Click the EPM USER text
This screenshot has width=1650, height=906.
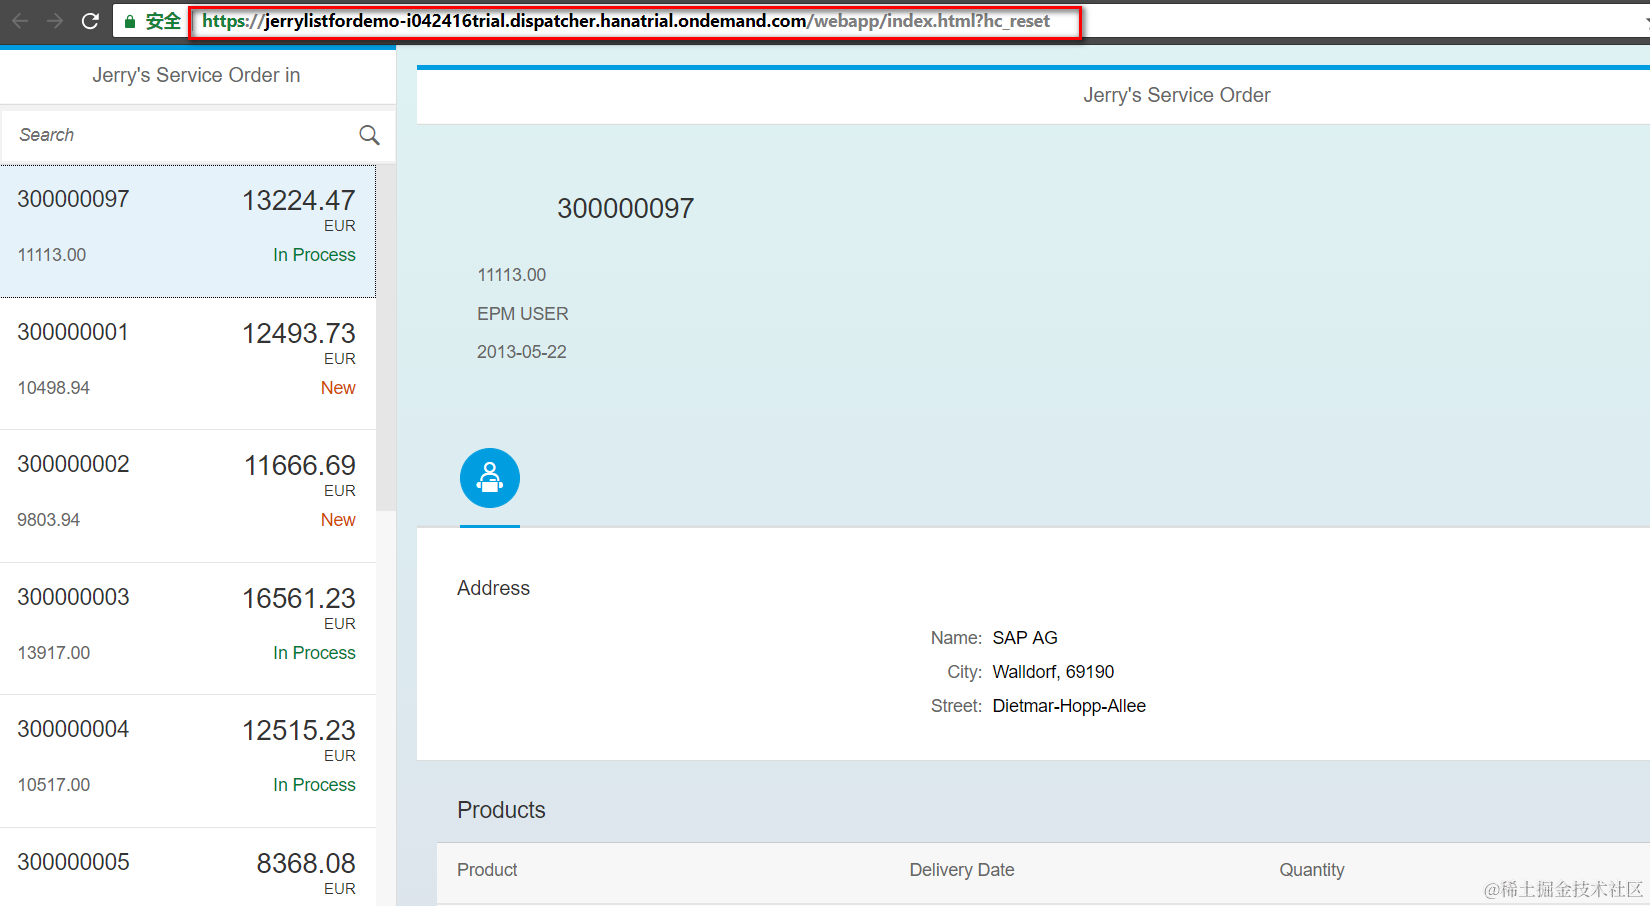[x=523, y=314]
